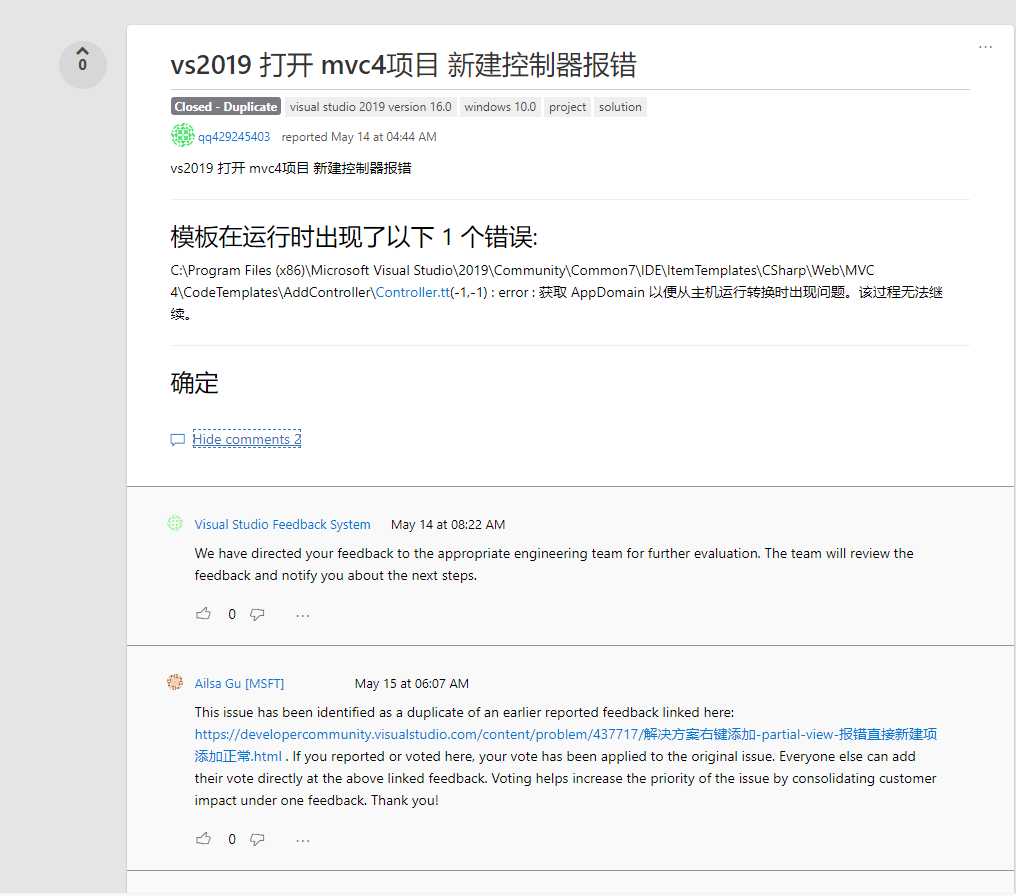1016x896 pixels.
Task: Click the 'May 14 at 08:22 AM' timestamp
Action: point(448,524)
